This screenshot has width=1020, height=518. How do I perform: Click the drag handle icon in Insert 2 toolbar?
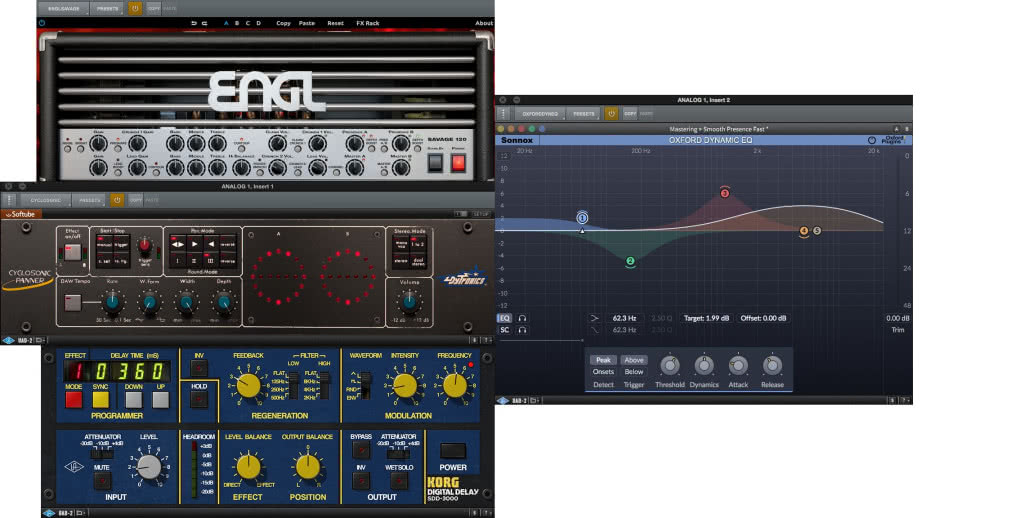click(503, 113)
